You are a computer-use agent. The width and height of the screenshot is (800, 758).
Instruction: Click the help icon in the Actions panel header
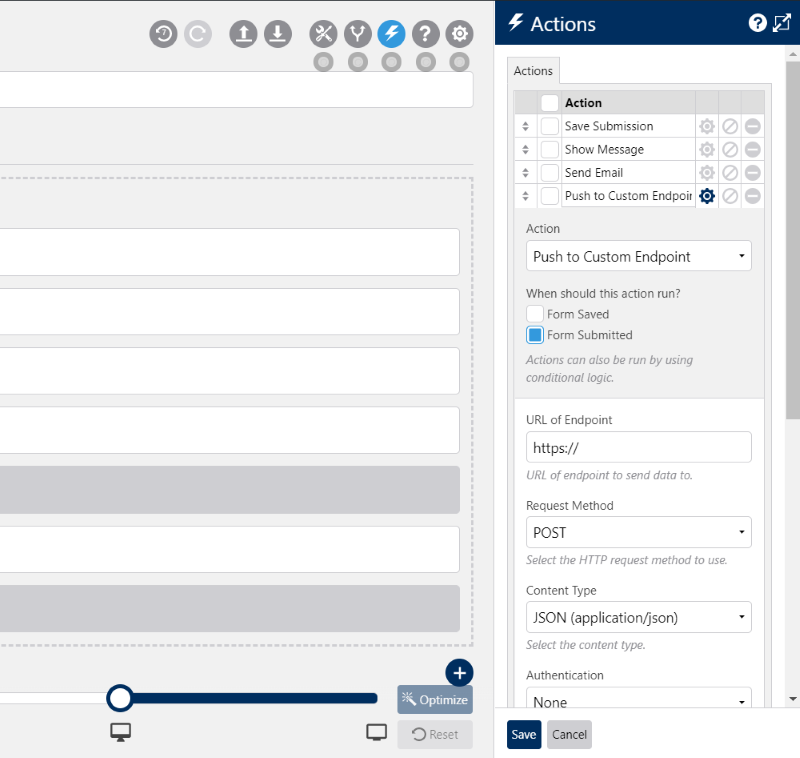pos(758,23)
